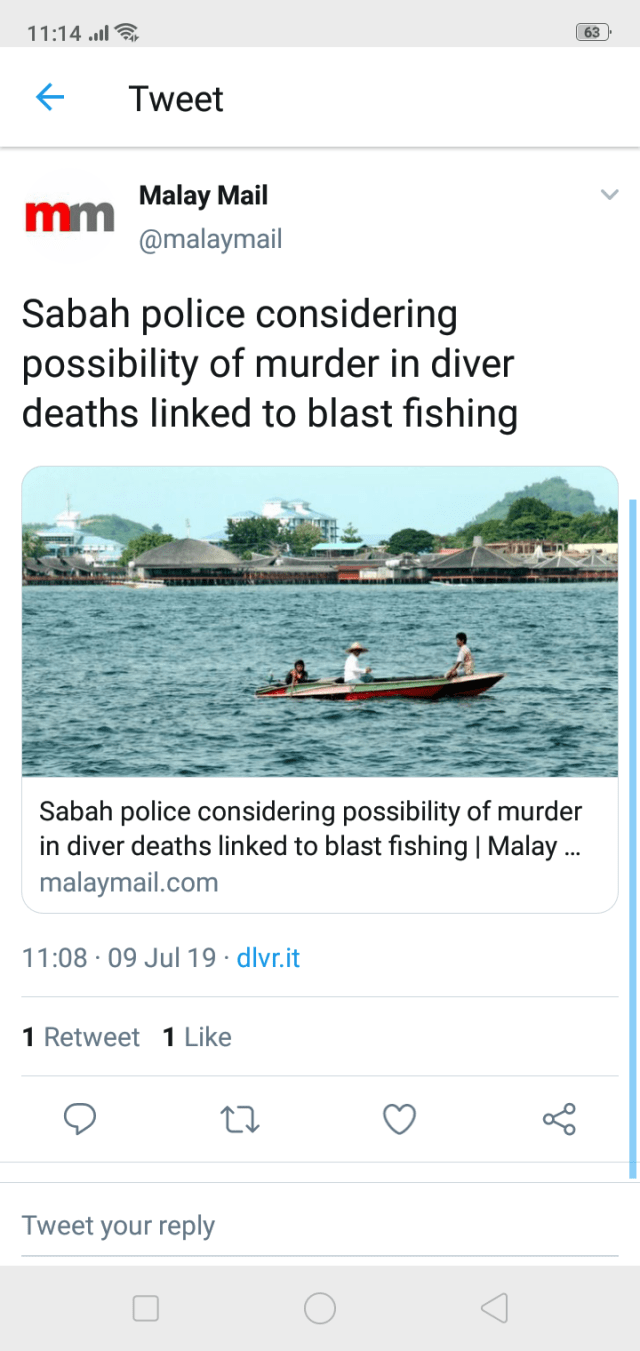640x1351 pixels.
Task: View the 1 Retweet list
Action: coord(81,1037)
